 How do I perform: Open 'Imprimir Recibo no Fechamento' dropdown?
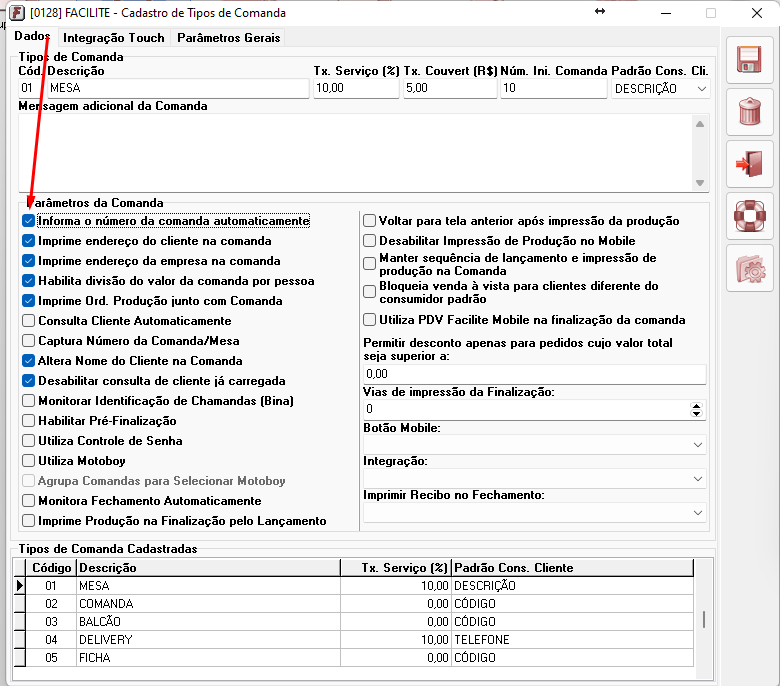697,513
